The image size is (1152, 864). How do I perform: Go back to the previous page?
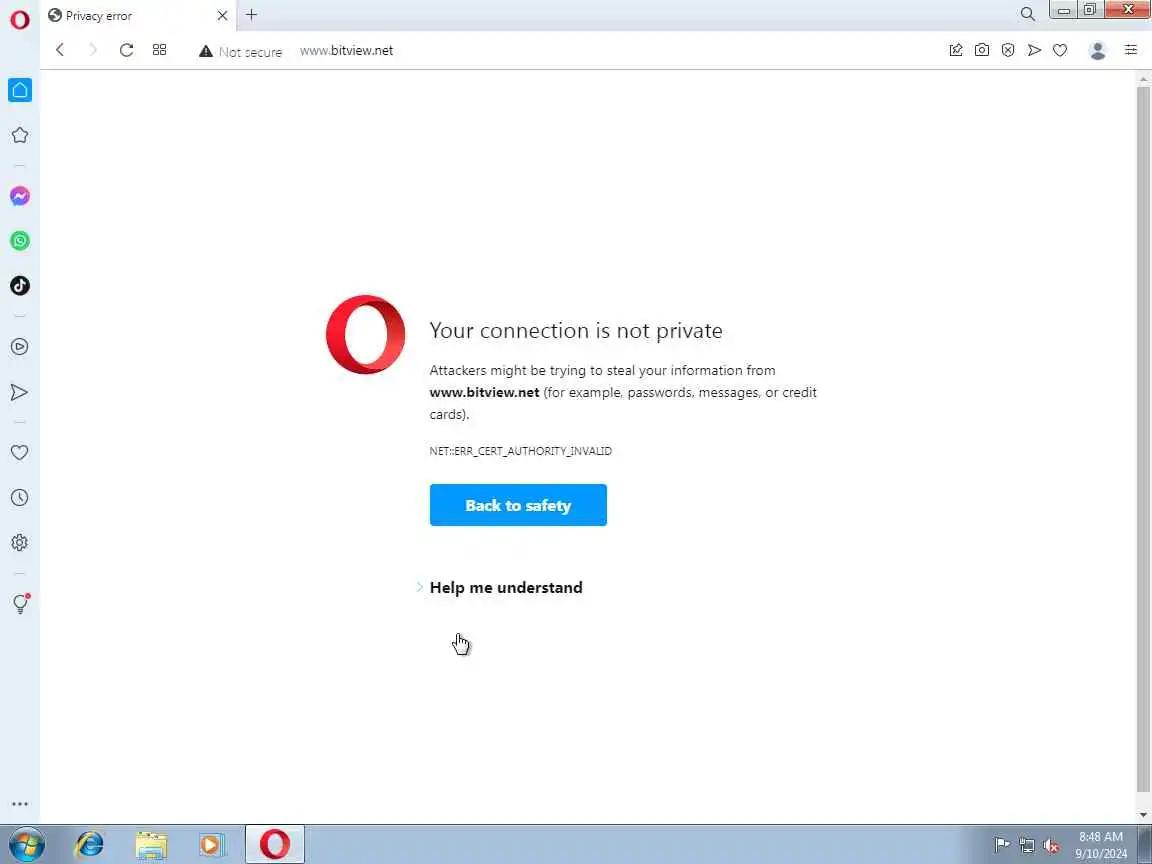[60, 50]
